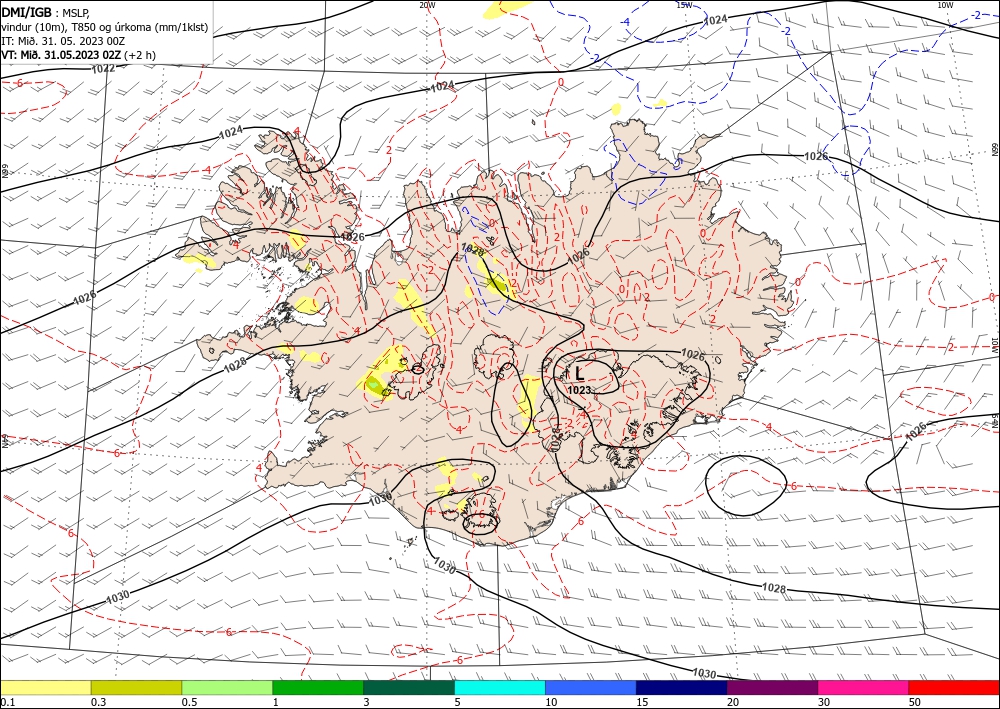Click the green 1–3 mm legend swatch
This screenshot has height=709, width=1000.
click(x=318, y=687)
